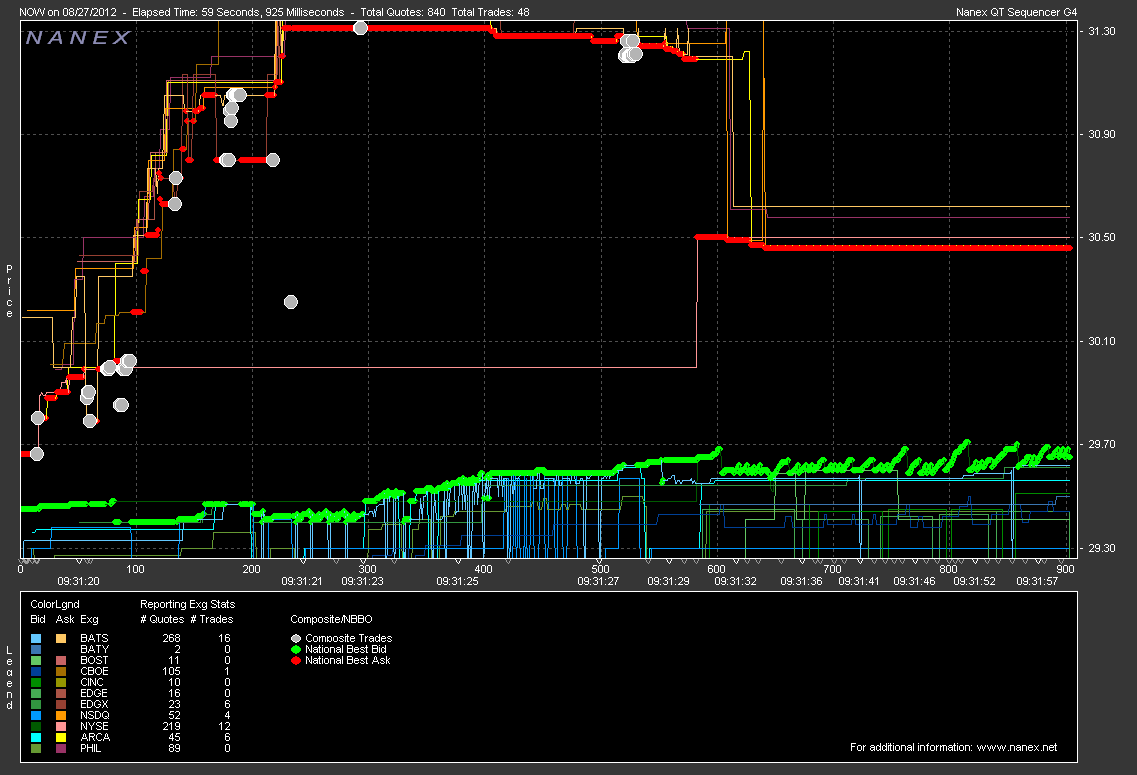Screen dimensions: 1137x775
Task: Select the BATS bid light-blue swatch
Action: pos(36,639)
